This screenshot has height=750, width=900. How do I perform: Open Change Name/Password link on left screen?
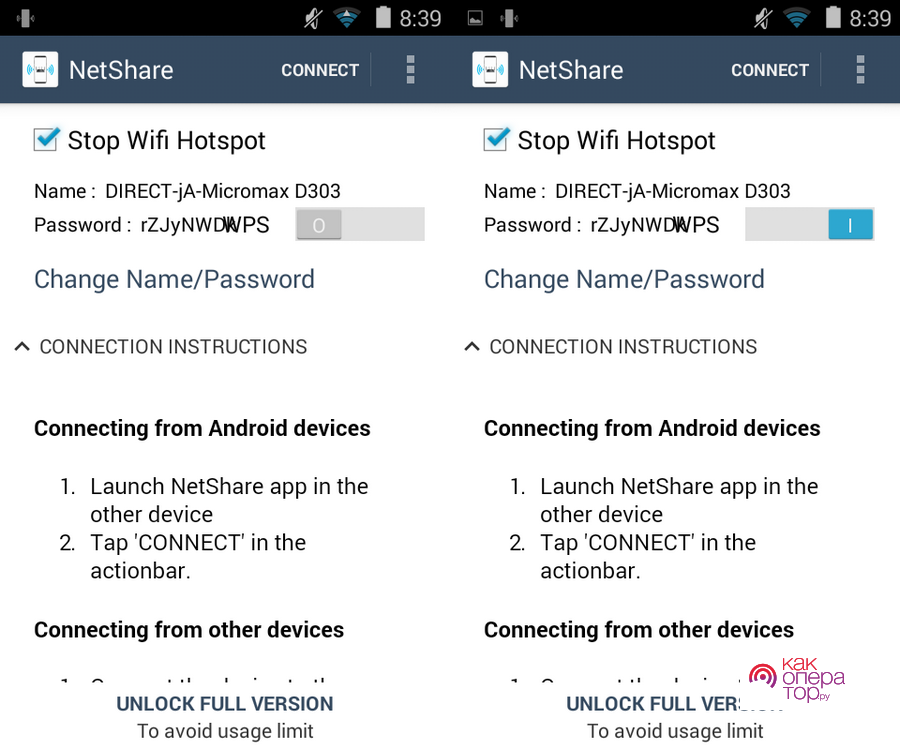(174, 279)
